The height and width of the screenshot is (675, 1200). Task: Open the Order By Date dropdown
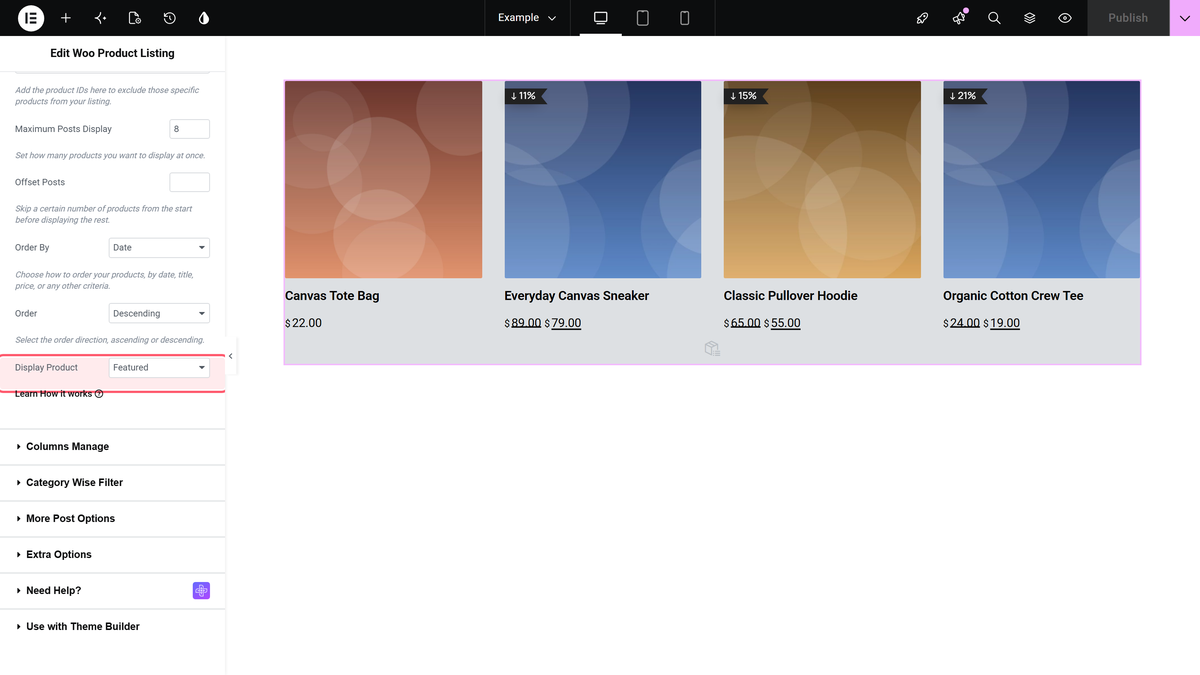tap(159, 247)
